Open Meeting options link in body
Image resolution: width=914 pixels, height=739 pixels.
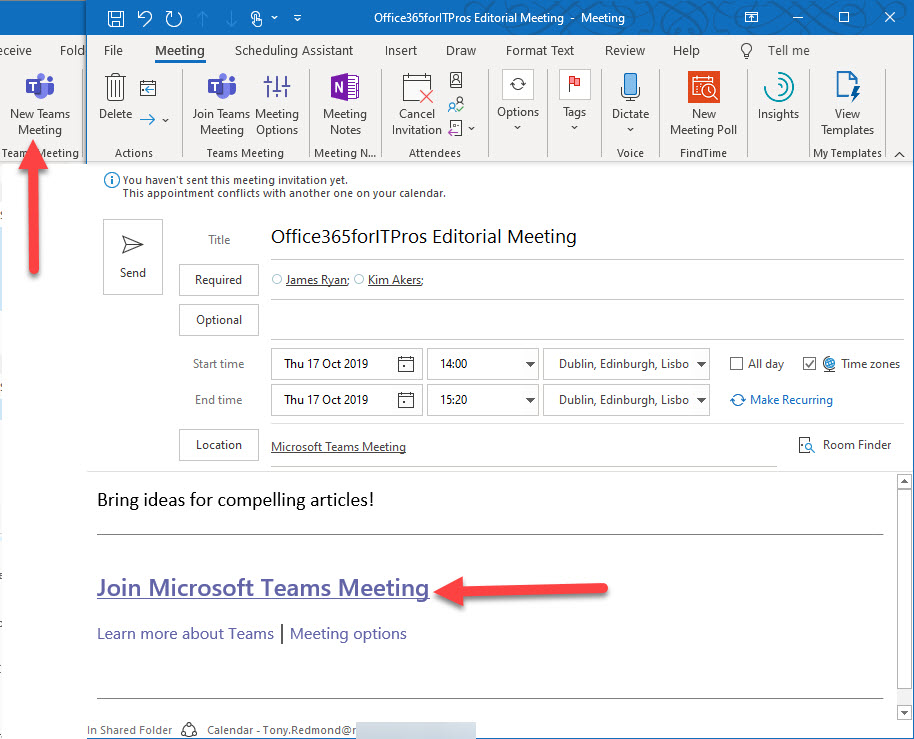click(x=348, y=634)
